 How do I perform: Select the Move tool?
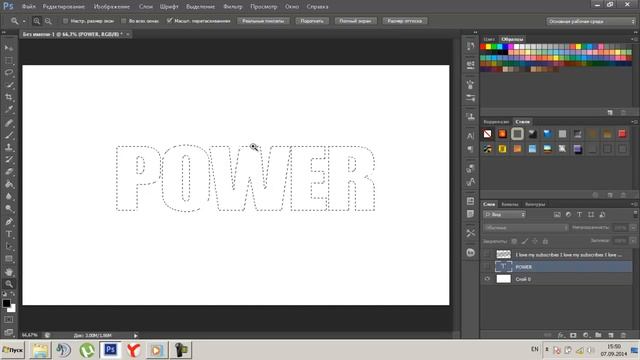click(9, 48)
